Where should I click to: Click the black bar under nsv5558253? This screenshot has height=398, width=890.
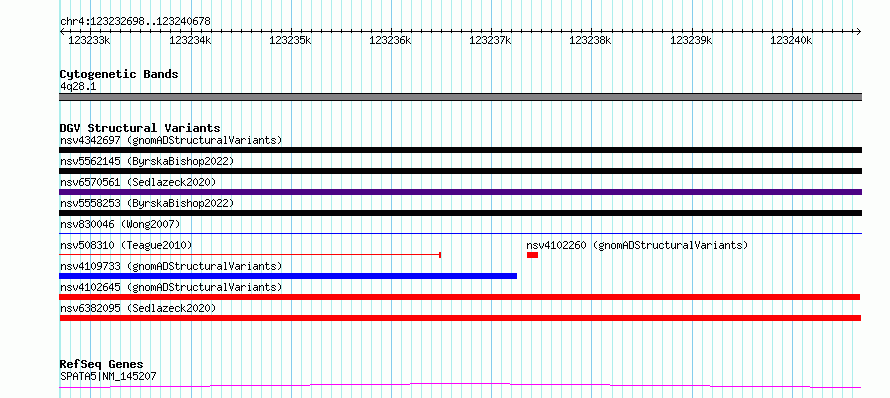point(460,213)
